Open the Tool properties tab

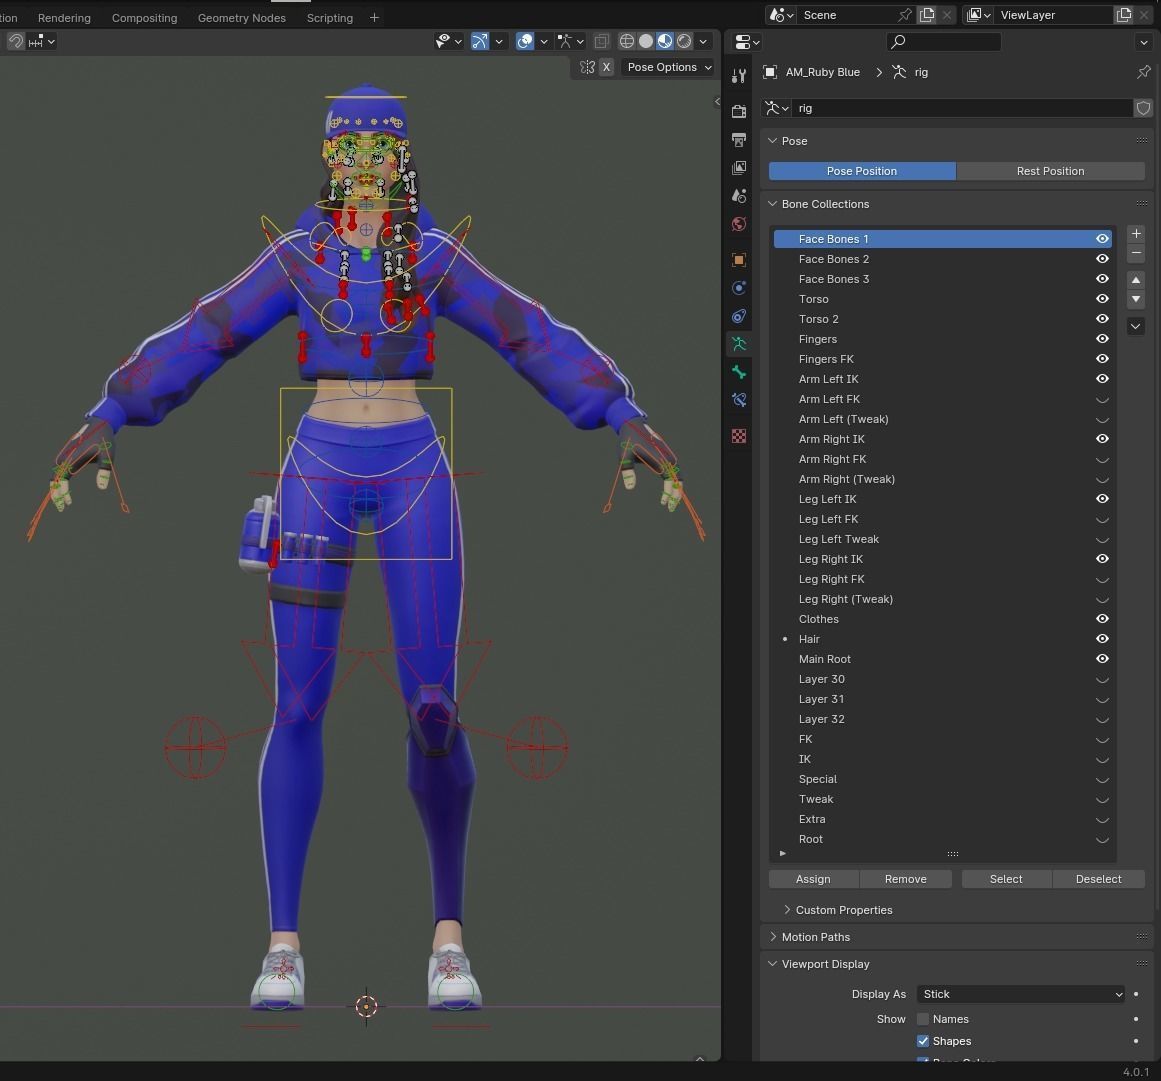(x=738, y=76)
